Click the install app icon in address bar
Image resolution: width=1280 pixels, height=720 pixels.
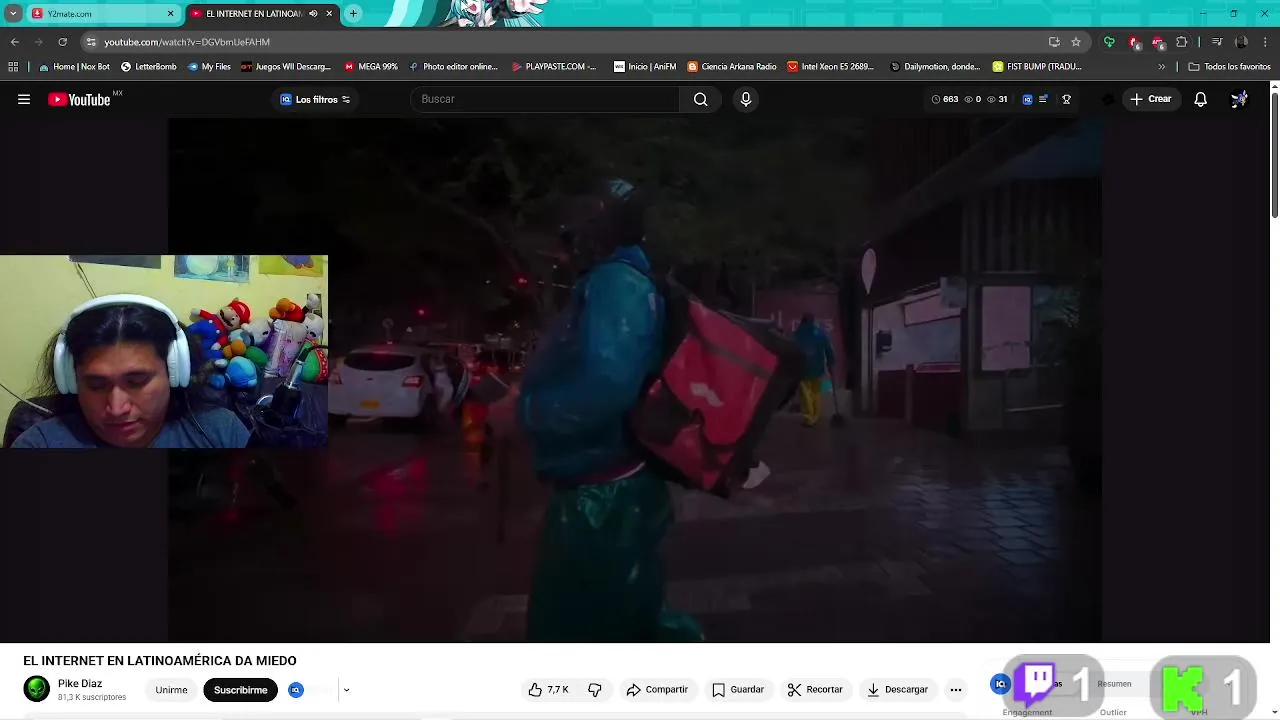coord(1054,42)
